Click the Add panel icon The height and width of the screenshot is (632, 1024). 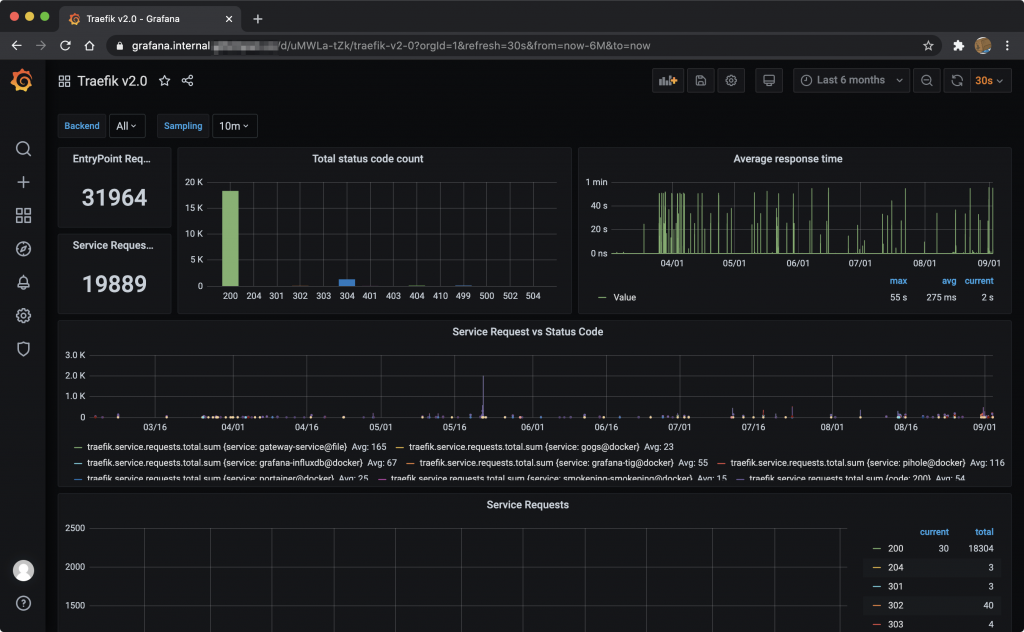[667, 81]
